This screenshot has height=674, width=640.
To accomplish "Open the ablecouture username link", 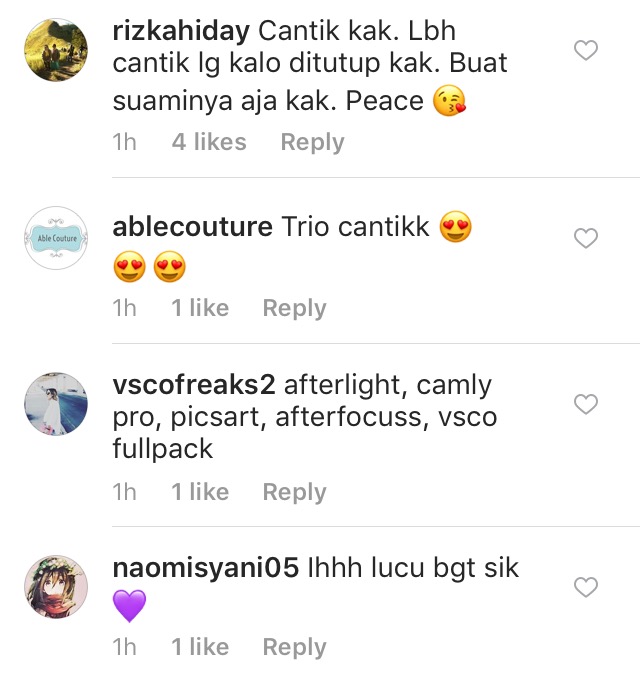I will click(x=192, y=227).
